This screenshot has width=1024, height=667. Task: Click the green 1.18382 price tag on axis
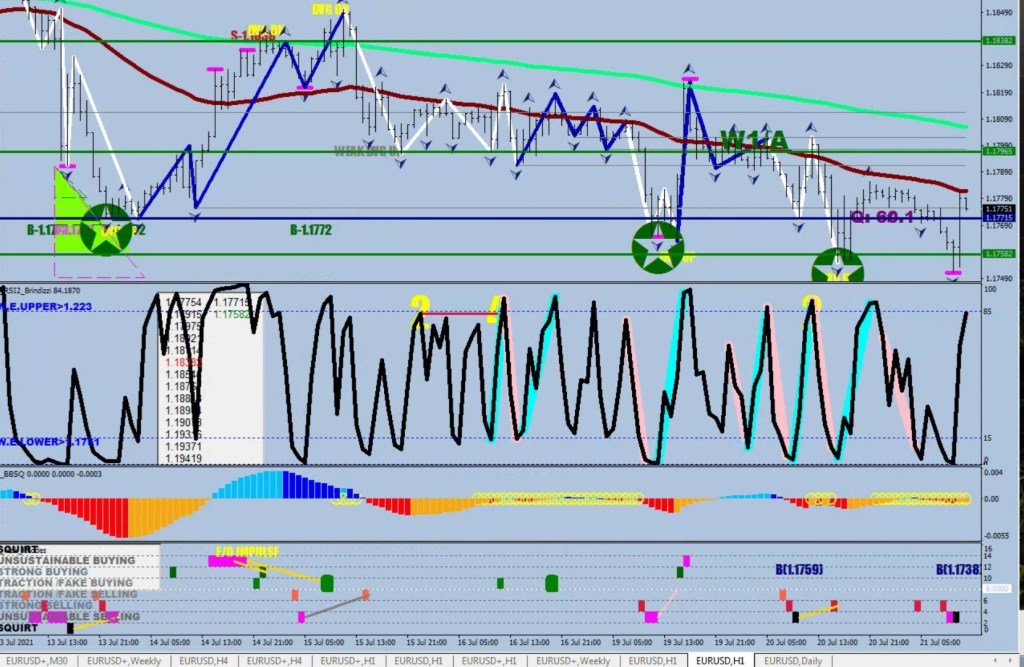tap(998, 41)
